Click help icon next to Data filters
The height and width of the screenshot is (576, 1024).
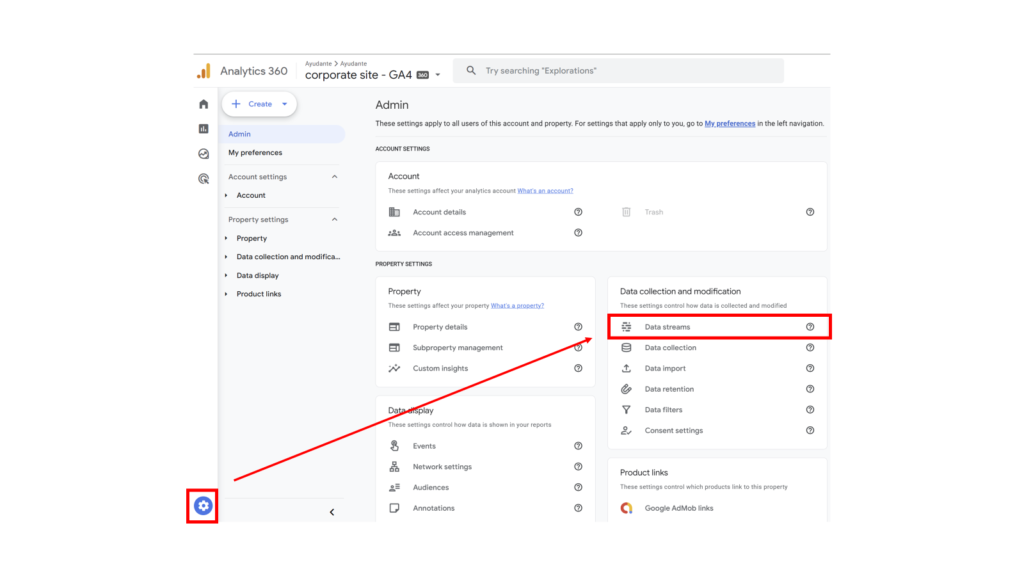tap(810, 410)
